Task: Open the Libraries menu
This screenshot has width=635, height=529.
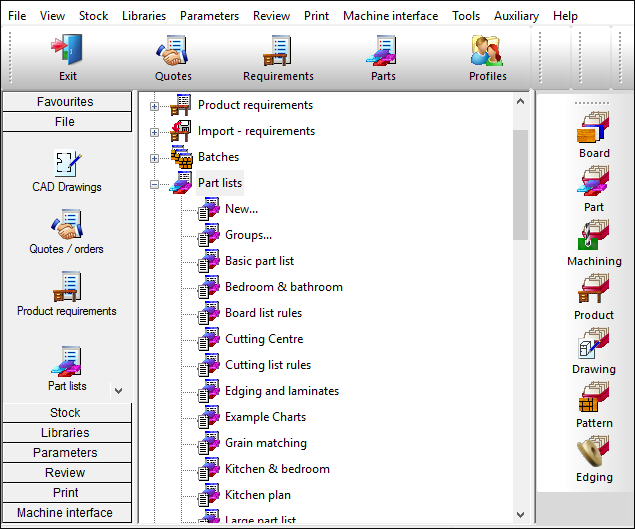Action: 144,16
